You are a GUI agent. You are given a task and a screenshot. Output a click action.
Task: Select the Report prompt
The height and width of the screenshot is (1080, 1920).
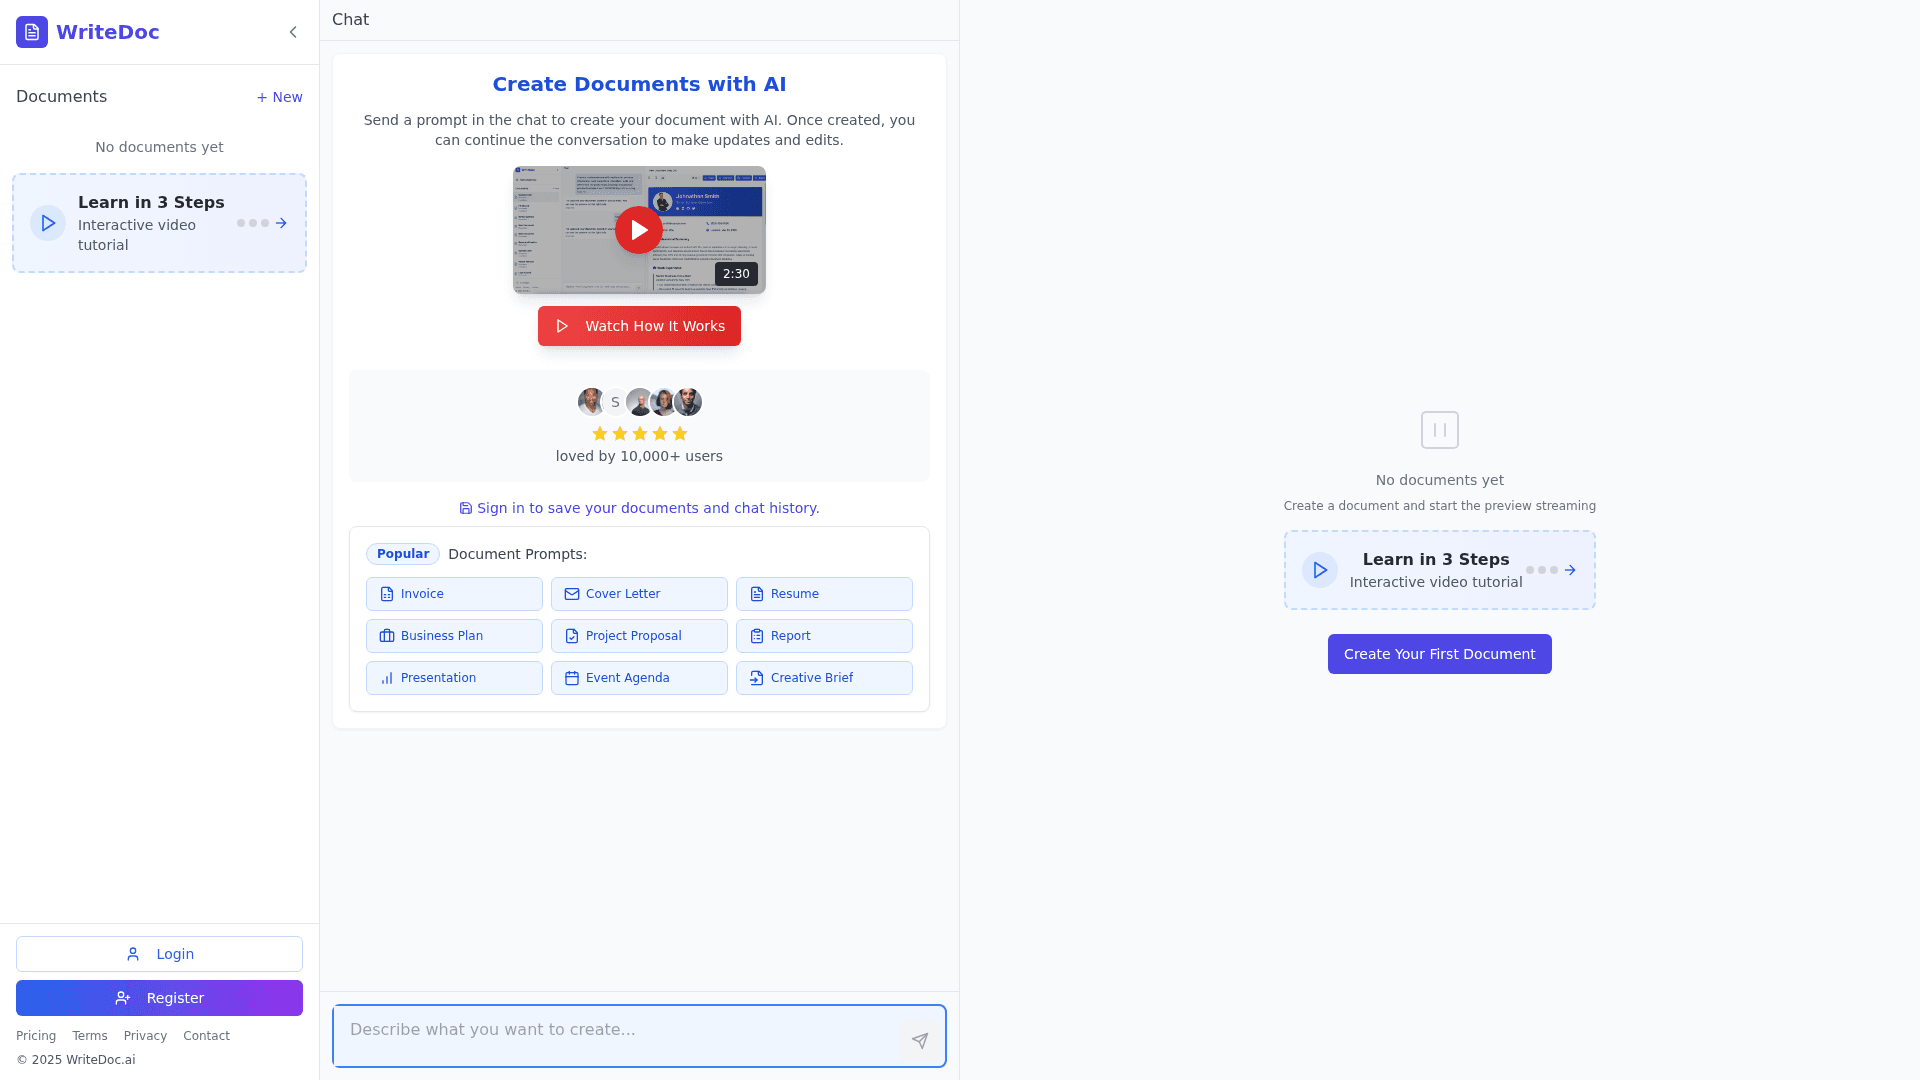point(824,636)
